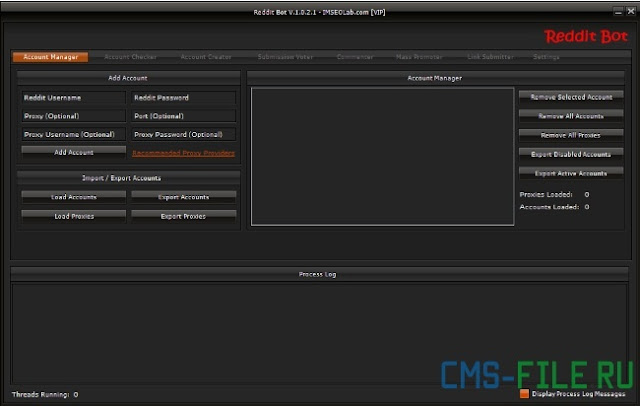640x406 pixels.
Task: Select the Proxy Password (Optional) field
Action: (183, 134)
